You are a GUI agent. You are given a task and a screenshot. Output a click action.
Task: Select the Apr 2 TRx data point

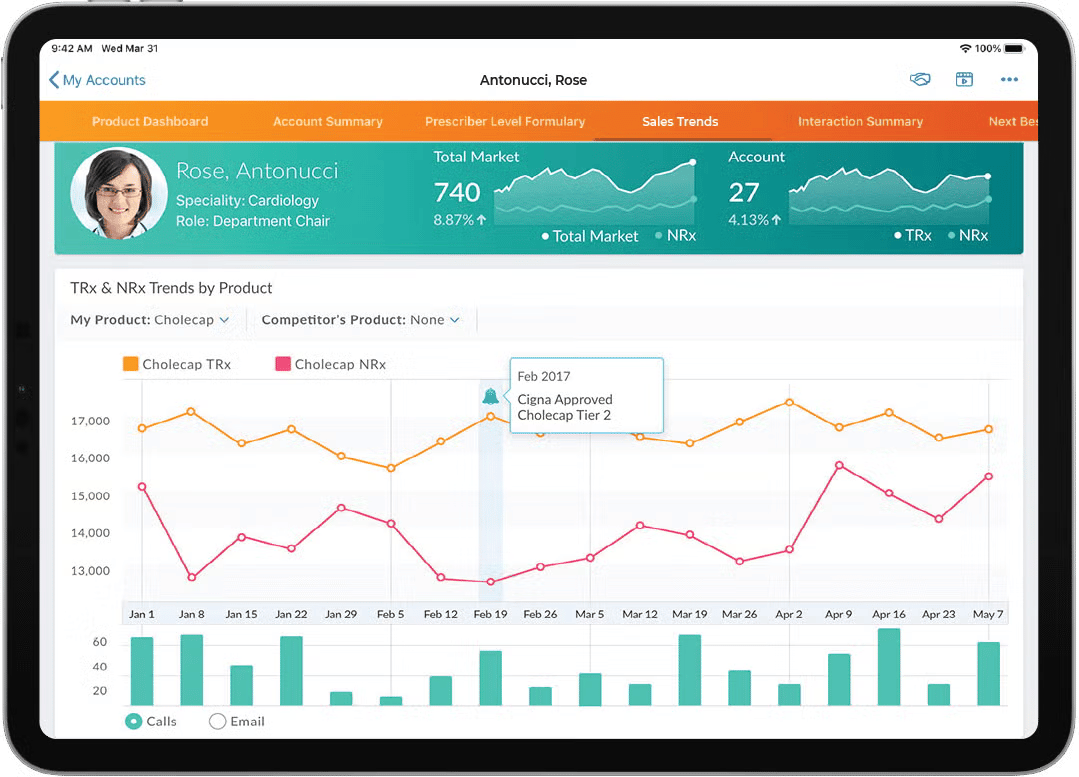point(789,403)
